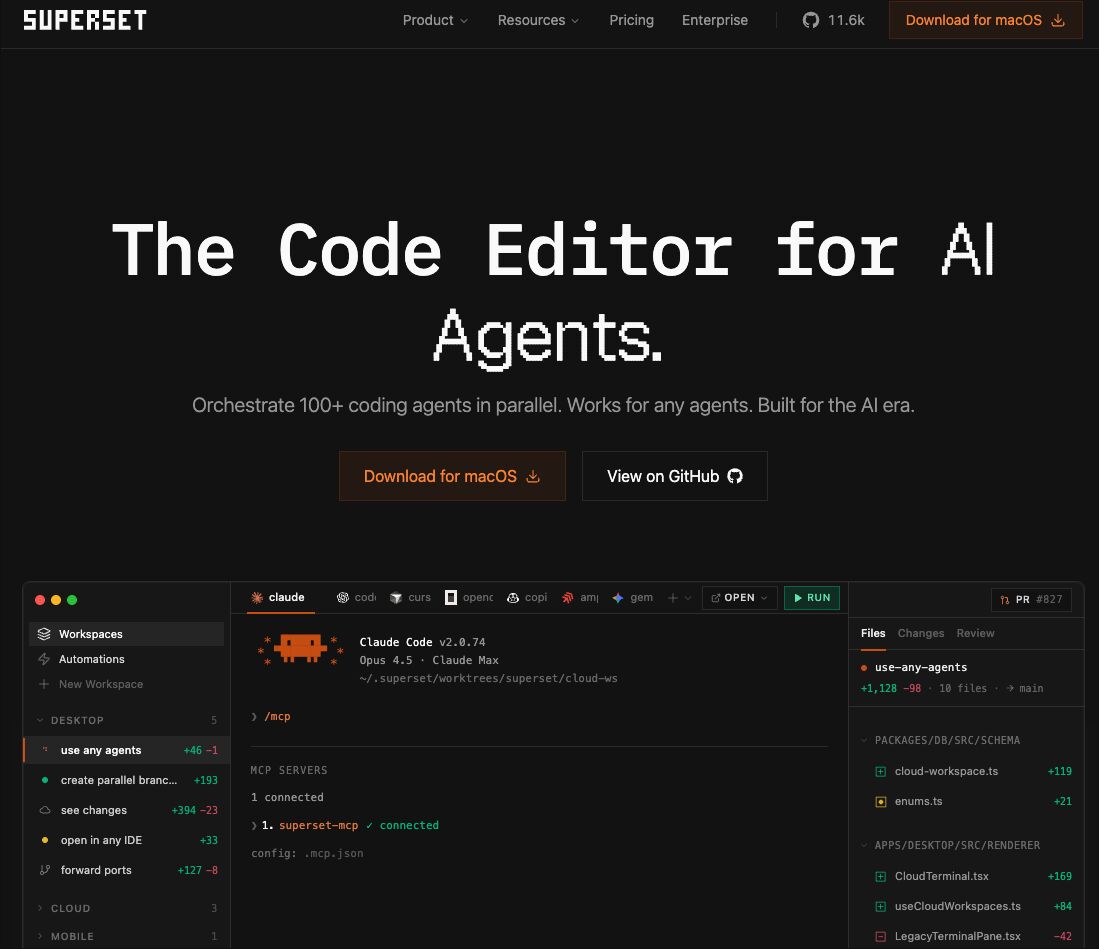The image size is (1099, 949).
Task: Go to the Pricing page
Action: [632, 20]
